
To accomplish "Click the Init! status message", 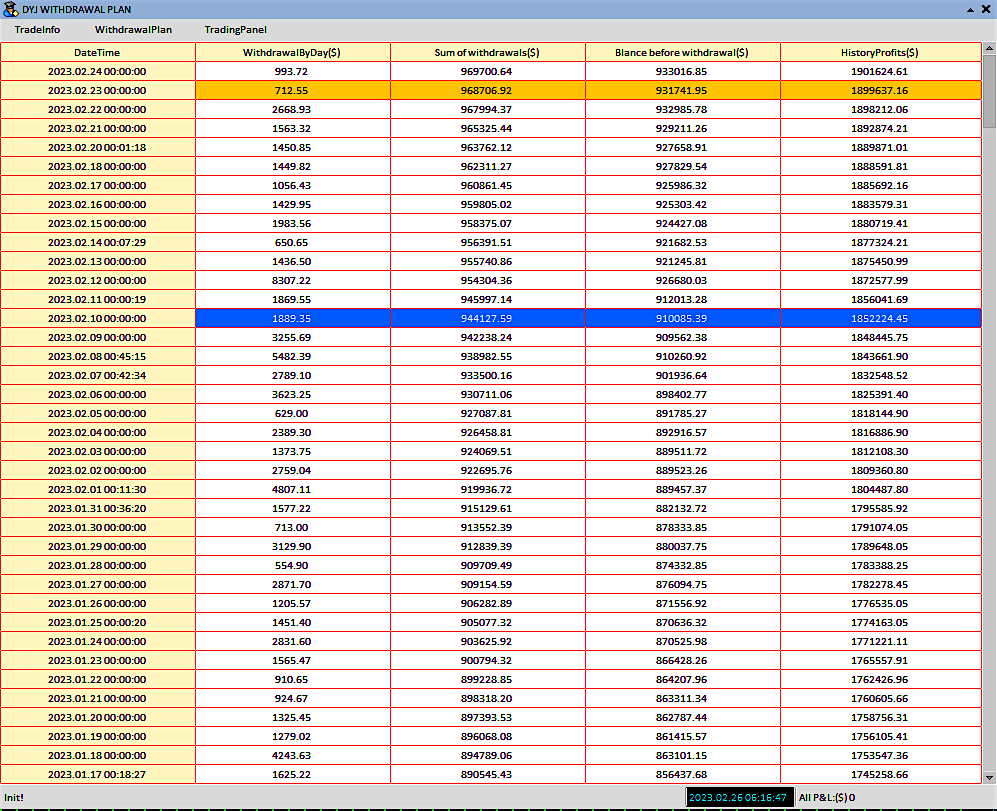I will click(x=14, y=797).
